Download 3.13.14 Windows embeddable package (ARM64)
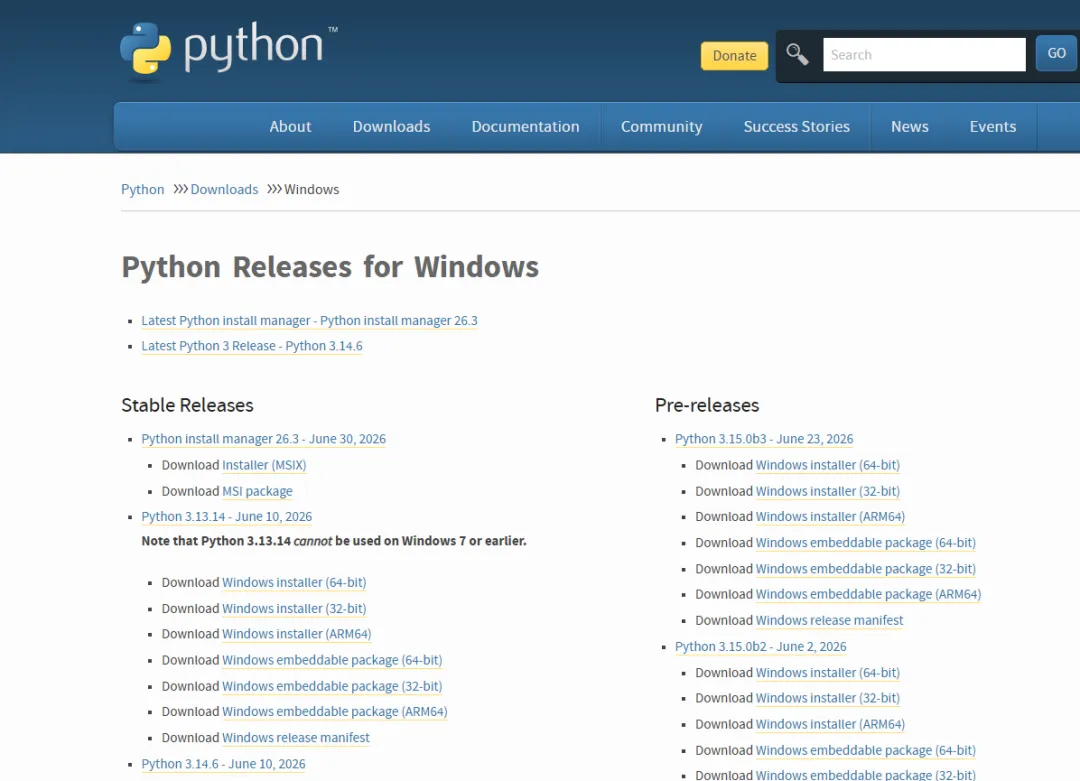 tap(335, 712)
